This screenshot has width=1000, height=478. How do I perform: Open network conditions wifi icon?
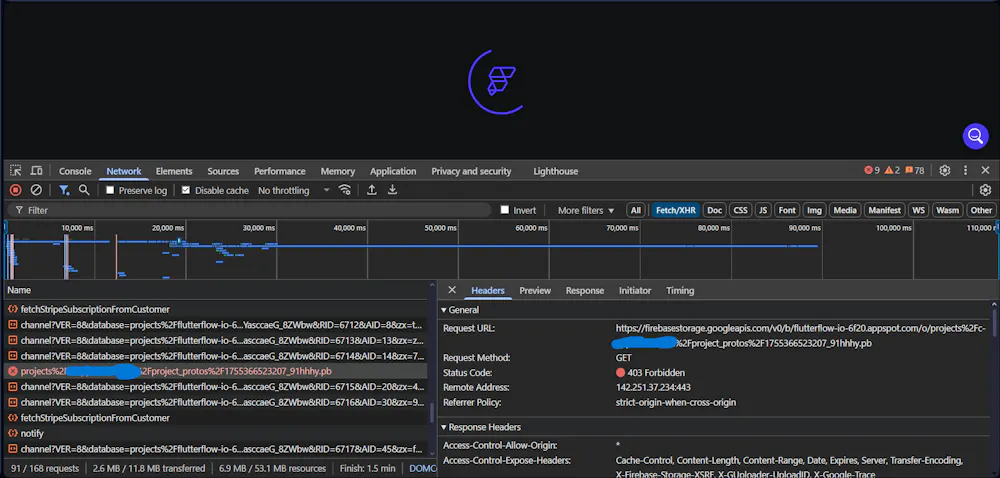point(346,190)
